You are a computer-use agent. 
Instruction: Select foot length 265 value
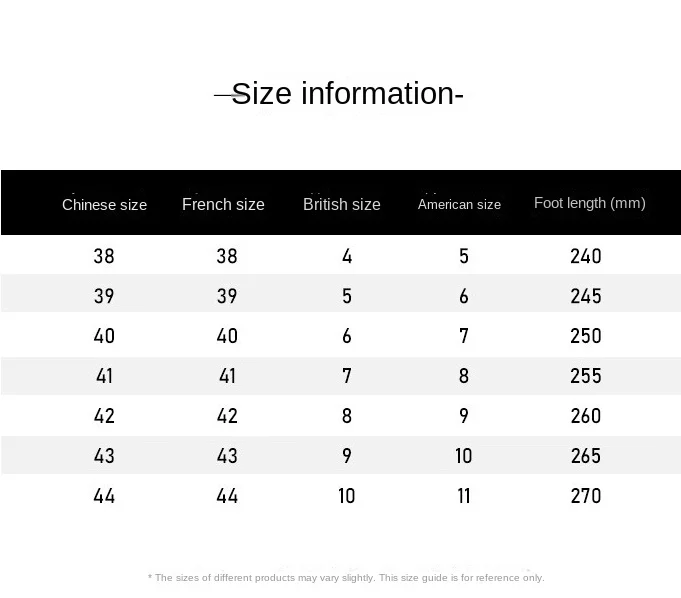coord(585,456)
